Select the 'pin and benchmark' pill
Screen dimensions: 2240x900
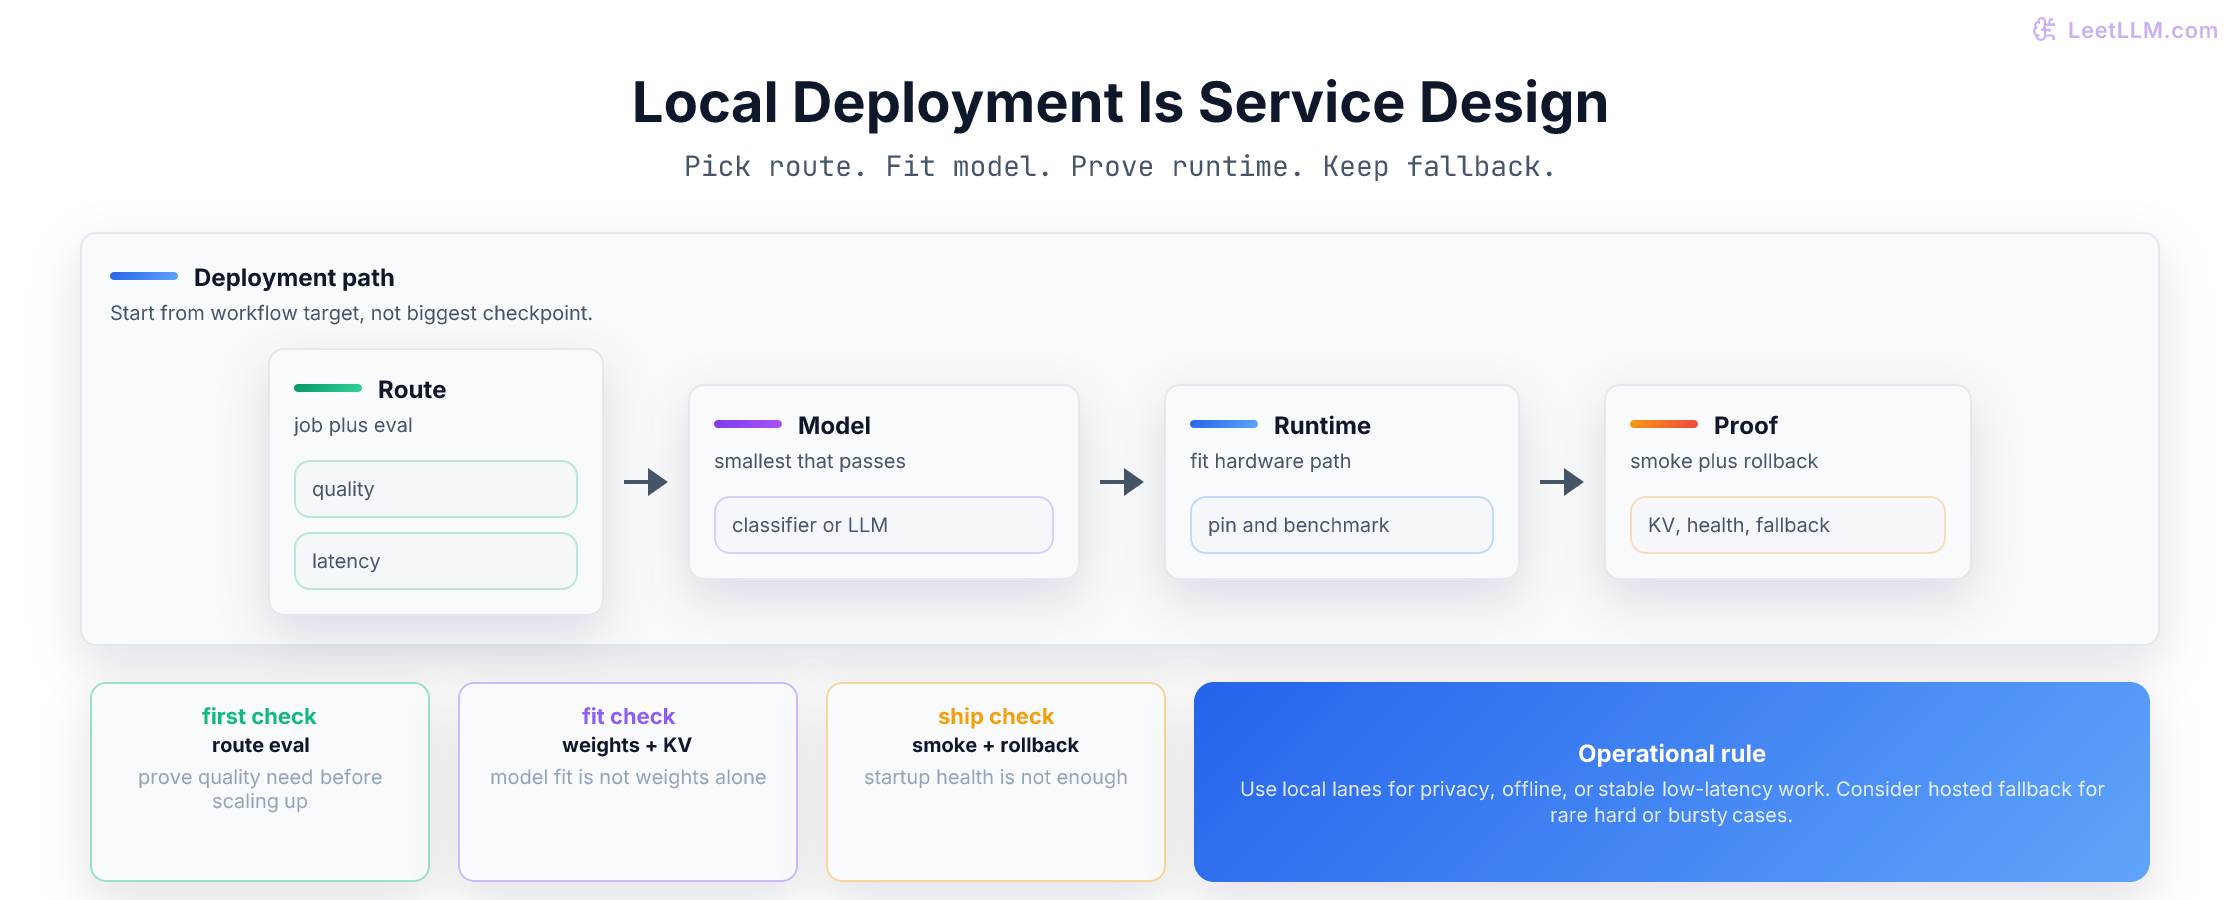click(1342, 525)
